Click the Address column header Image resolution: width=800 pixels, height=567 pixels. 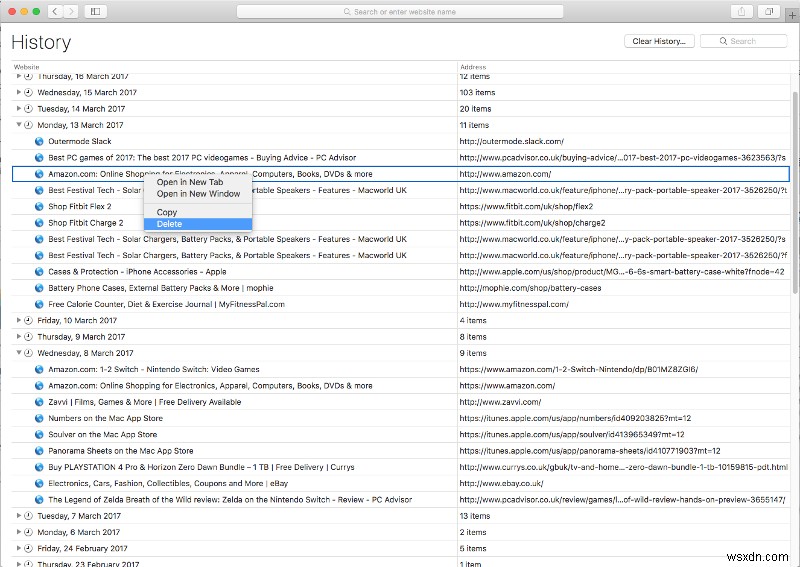(473, 67)
